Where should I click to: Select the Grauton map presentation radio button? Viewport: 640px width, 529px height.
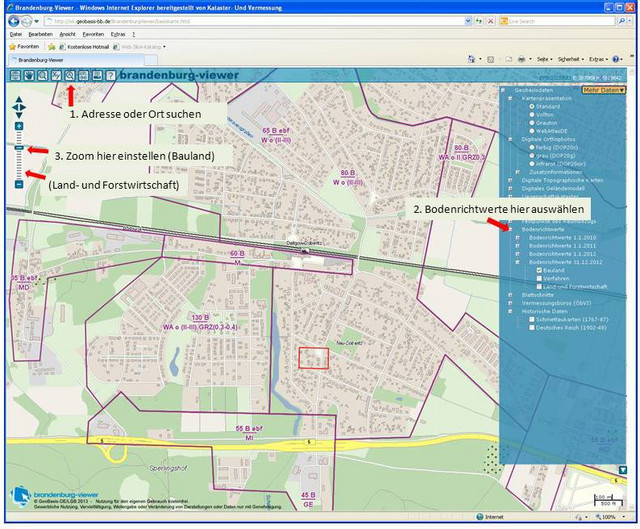(532, 123)
